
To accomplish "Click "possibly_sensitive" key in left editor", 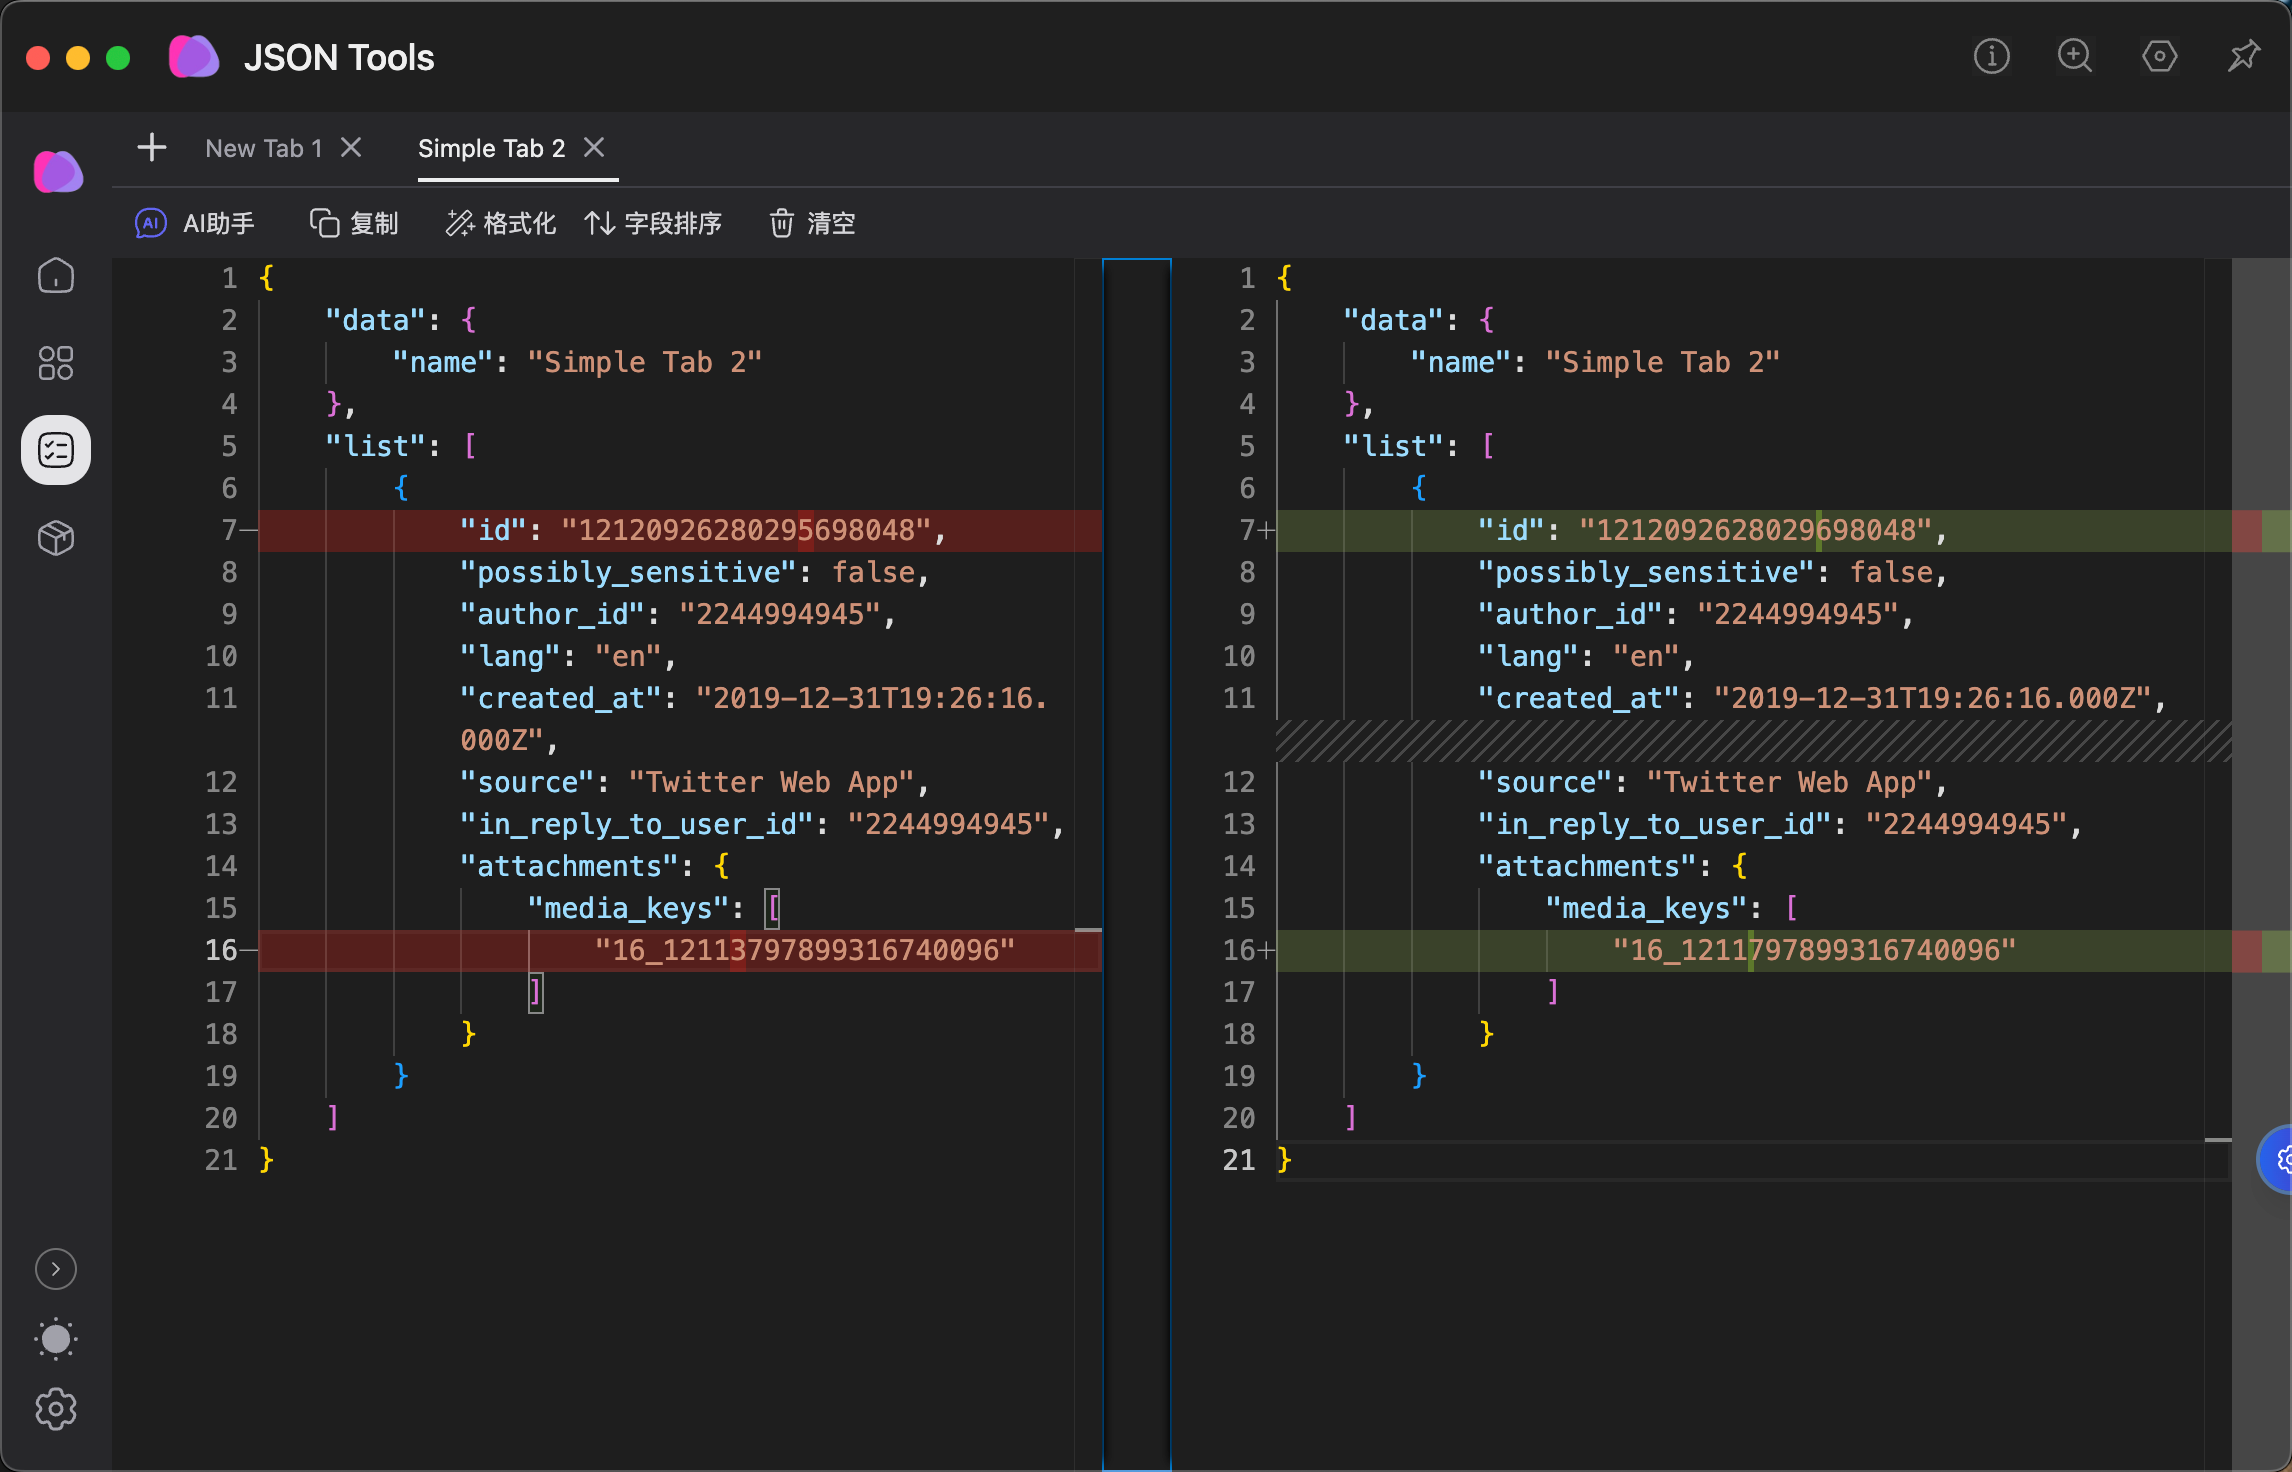I will click(x=629, y=572).
